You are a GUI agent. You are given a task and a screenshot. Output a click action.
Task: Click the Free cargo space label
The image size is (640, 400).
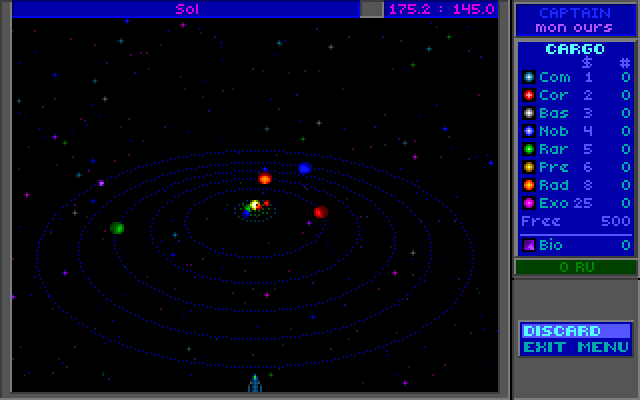pos(541,221)
